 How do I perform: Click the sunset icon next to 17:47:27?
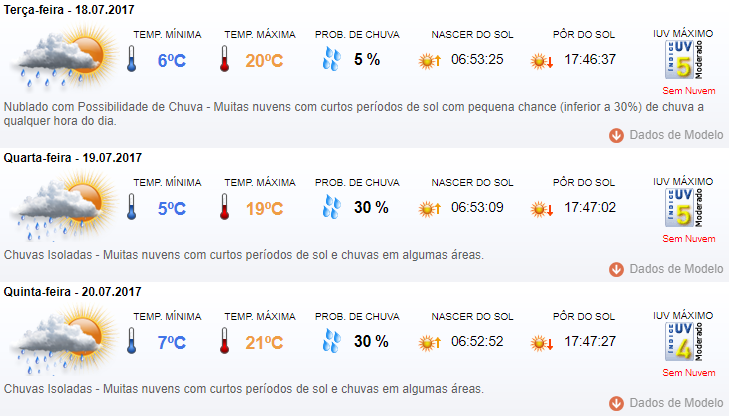coord(542,343)
